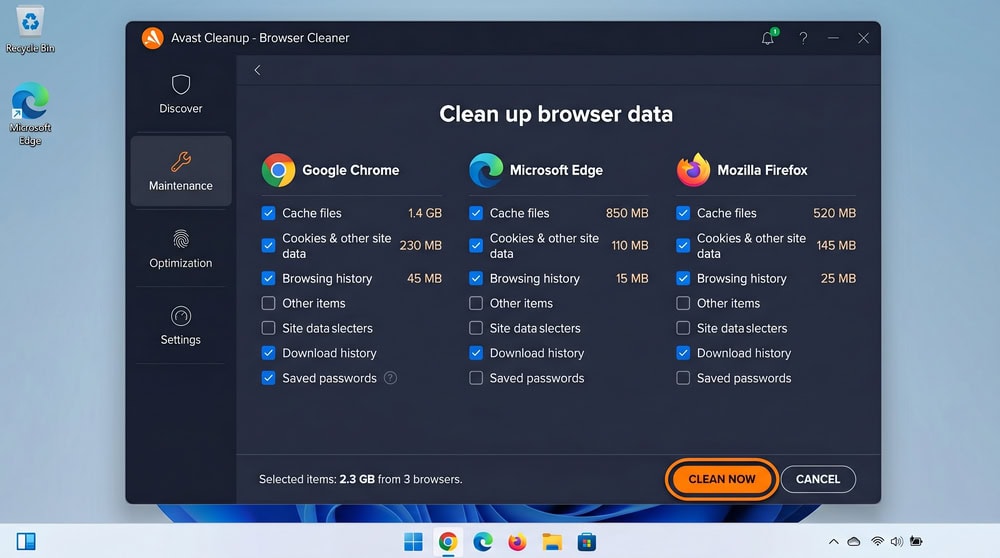Viewport: 1000px width, 558px height.
Task: Click the Mozilla Firefox logo in cleaner
Action: (x=693, y=170)
